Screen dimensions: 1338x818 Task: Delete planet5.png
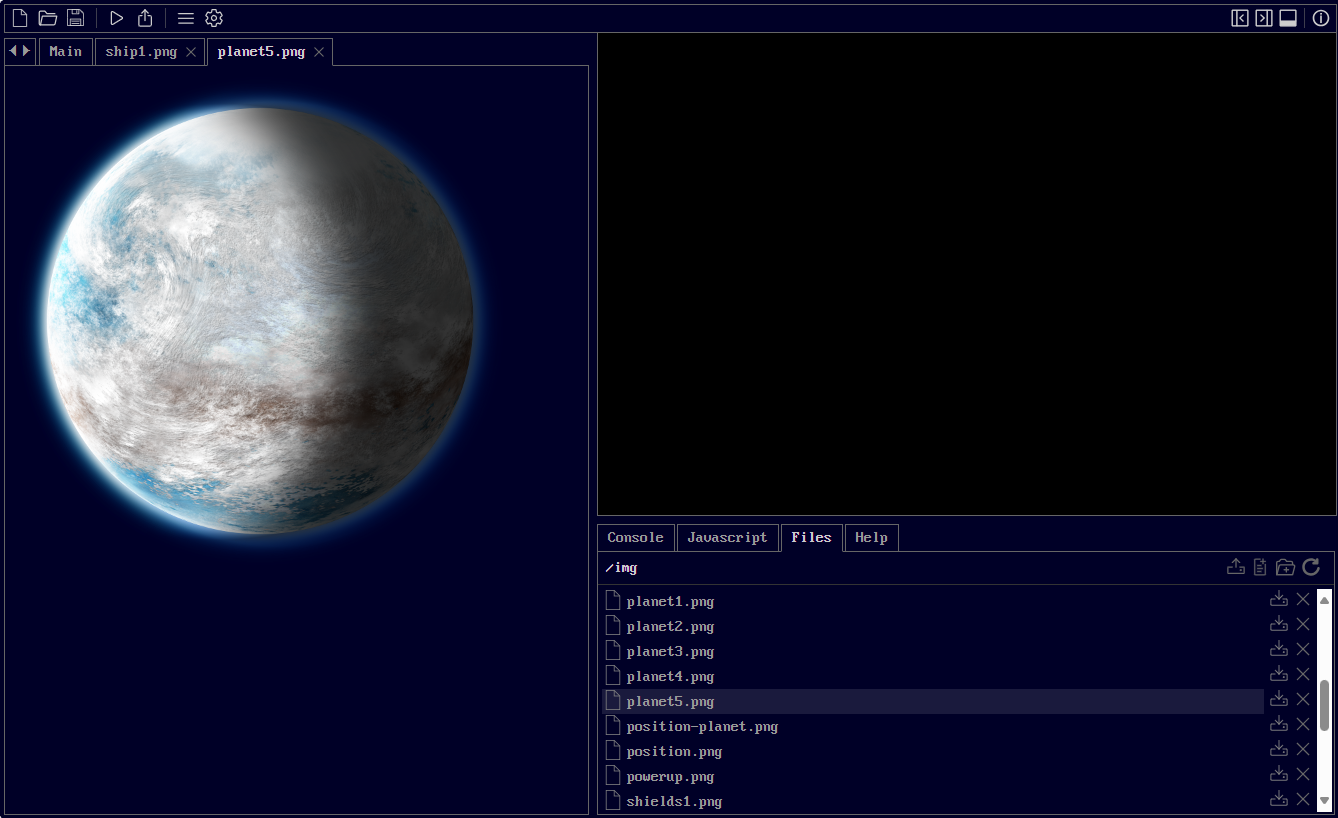[1303, 699]
